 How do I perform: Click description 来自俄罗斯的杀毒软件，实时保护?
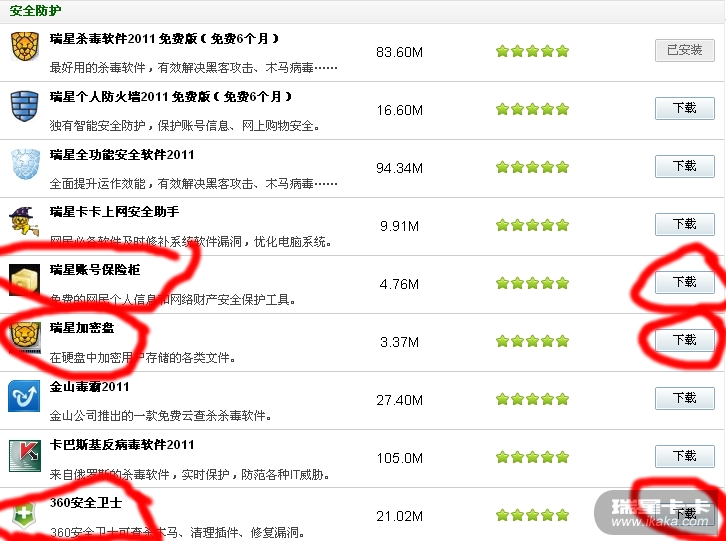(x=190, y=474)
